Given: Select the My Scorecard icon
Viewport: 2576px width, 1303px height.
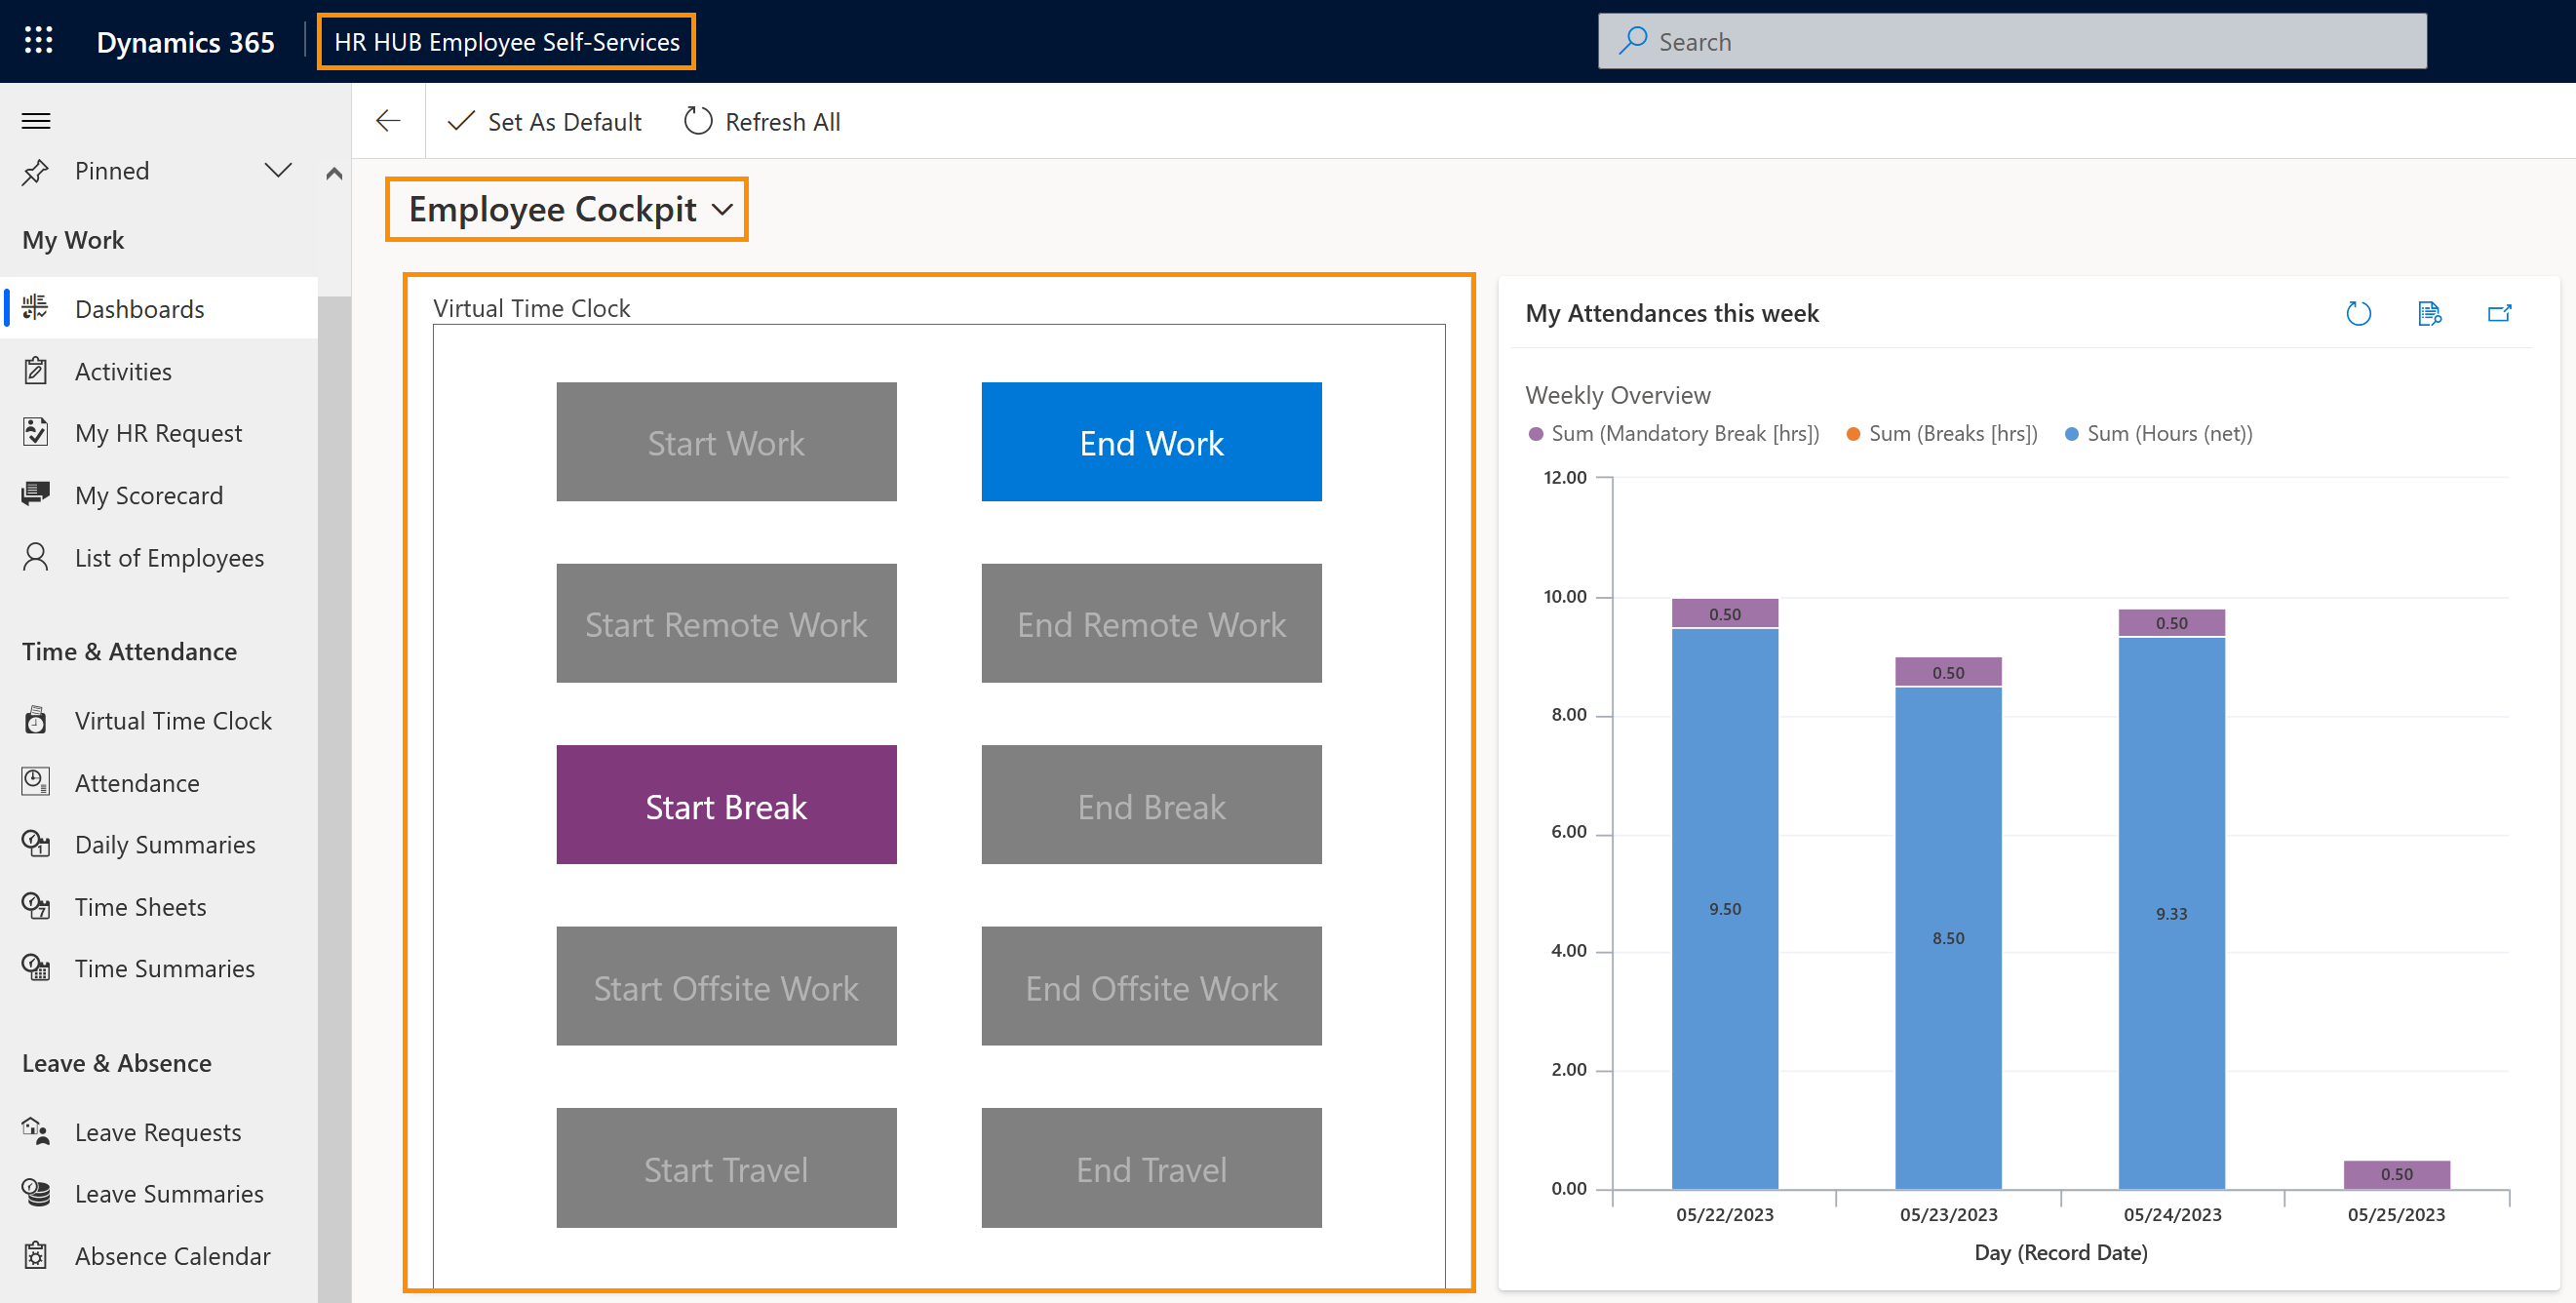Looking at the screenshot, I should 36,494.
